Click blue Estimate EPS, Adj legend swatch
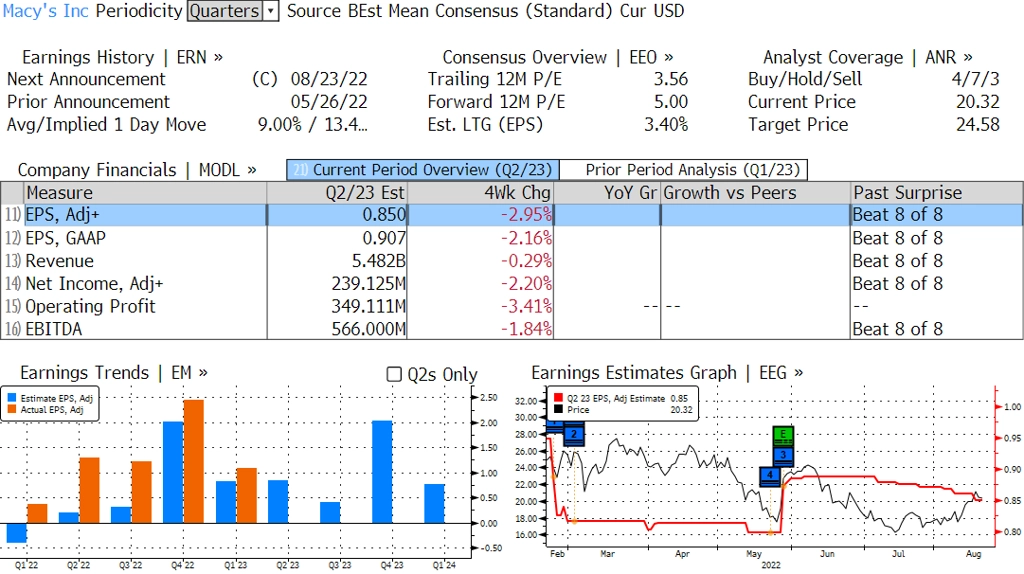This screenshot has width=1024, height=574. coord(12,398)
